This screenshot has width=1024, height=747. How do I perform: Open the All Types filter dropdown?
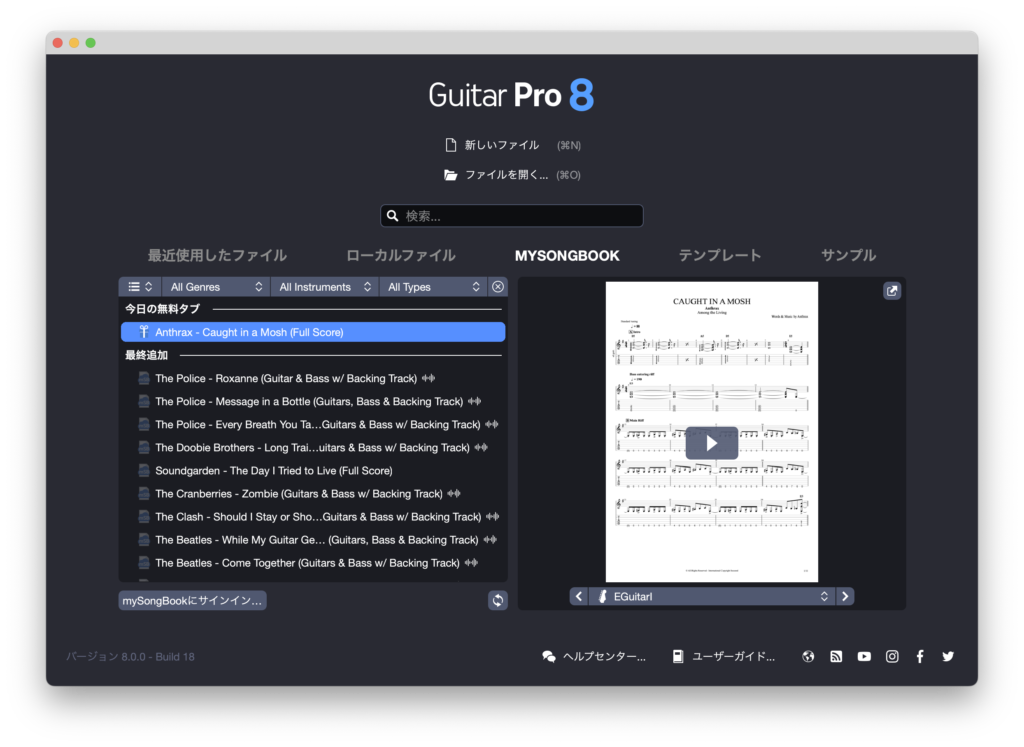(x=434, y=287)
